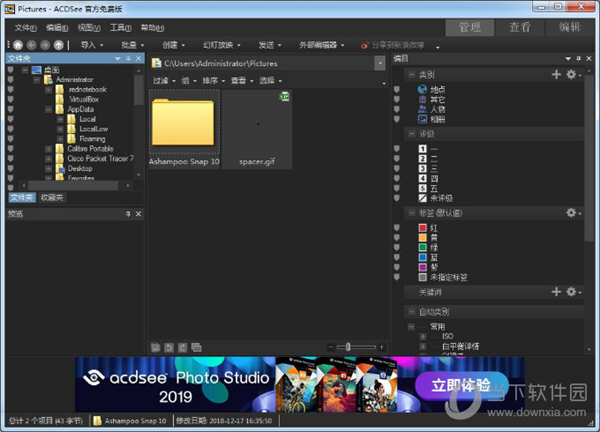
Task: Pin the 预览 panel
Action: point(128,214)
